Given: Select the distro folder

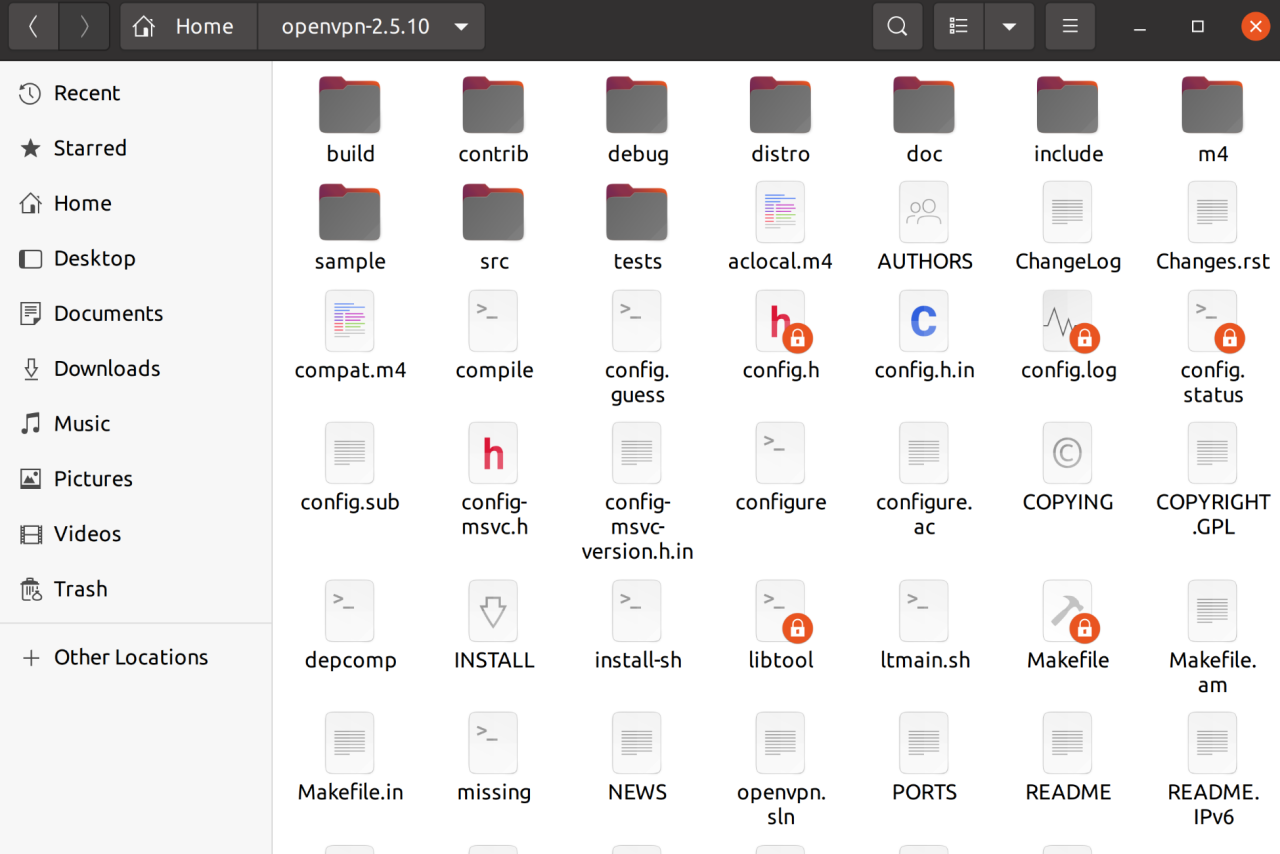Looking at the screenshot, I should tap(781, 120).
